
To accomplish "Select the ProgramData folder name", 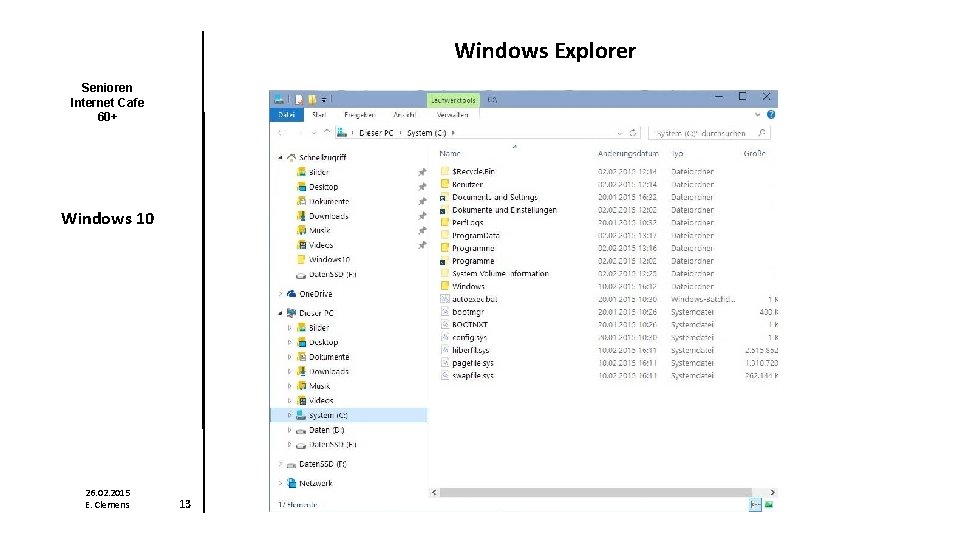I will (x=476, y=235).
